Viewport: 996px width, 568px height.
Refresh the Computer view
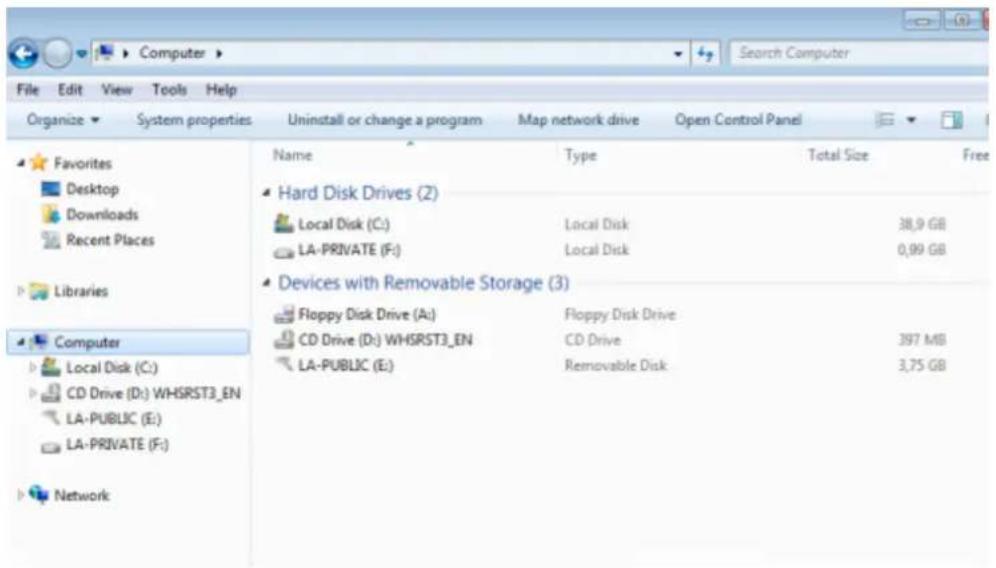pos(705,54)
